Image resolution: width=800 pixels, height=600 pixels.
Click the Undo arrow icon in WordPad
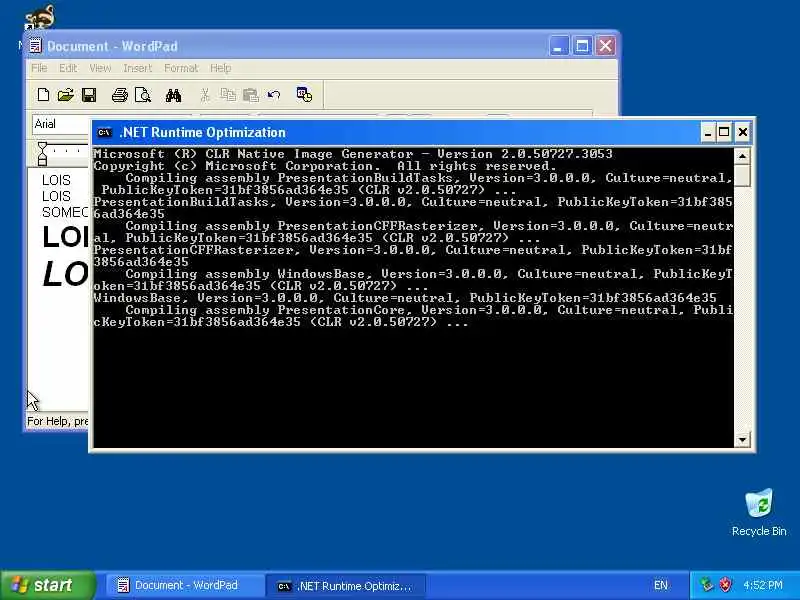[274, 94]
